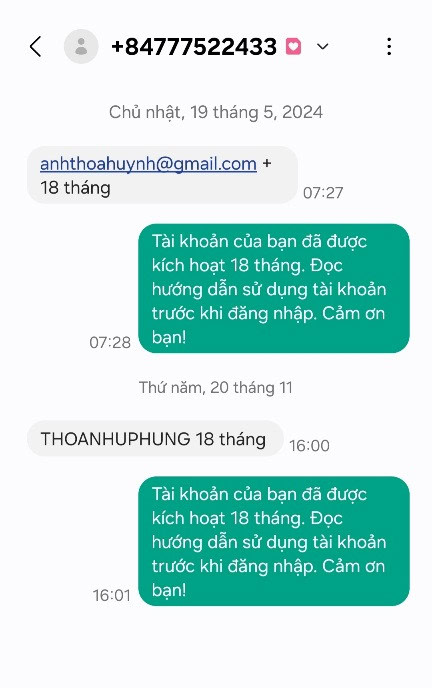Open the contact avatar profile picture
The width and height of the screenshot is (432, 688).
click(81, 46)
